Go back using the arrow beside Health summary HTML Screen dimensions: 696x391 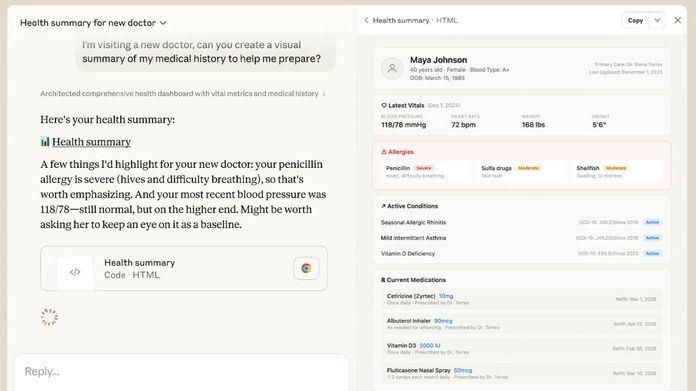(x=366, y=20)
